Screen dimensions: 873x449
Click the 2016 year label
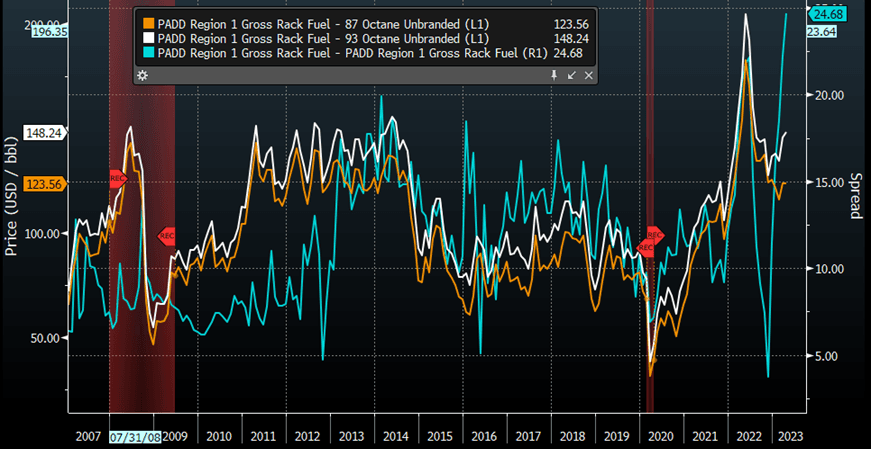coord(483,436)
